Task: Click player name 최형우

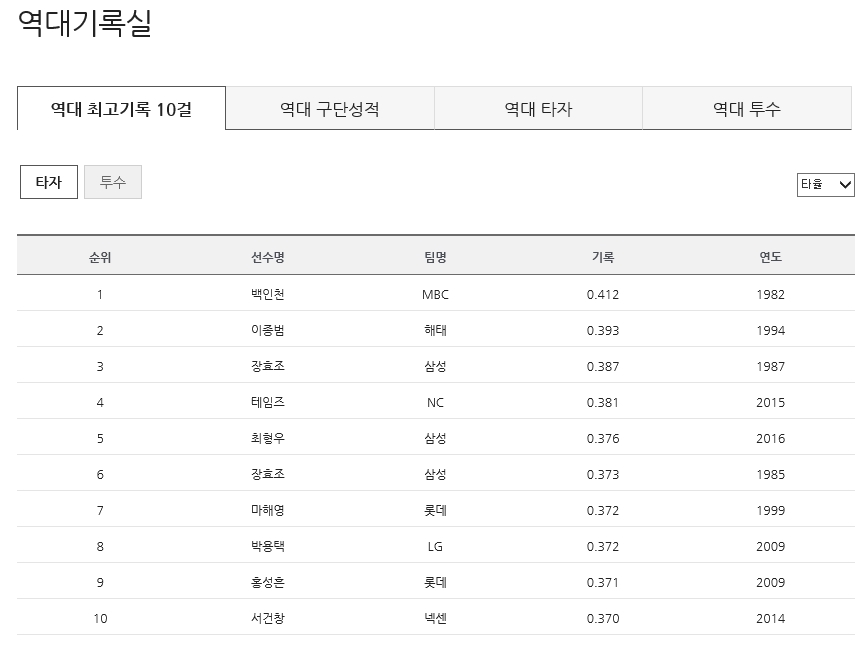Action: tap(267, 439)
